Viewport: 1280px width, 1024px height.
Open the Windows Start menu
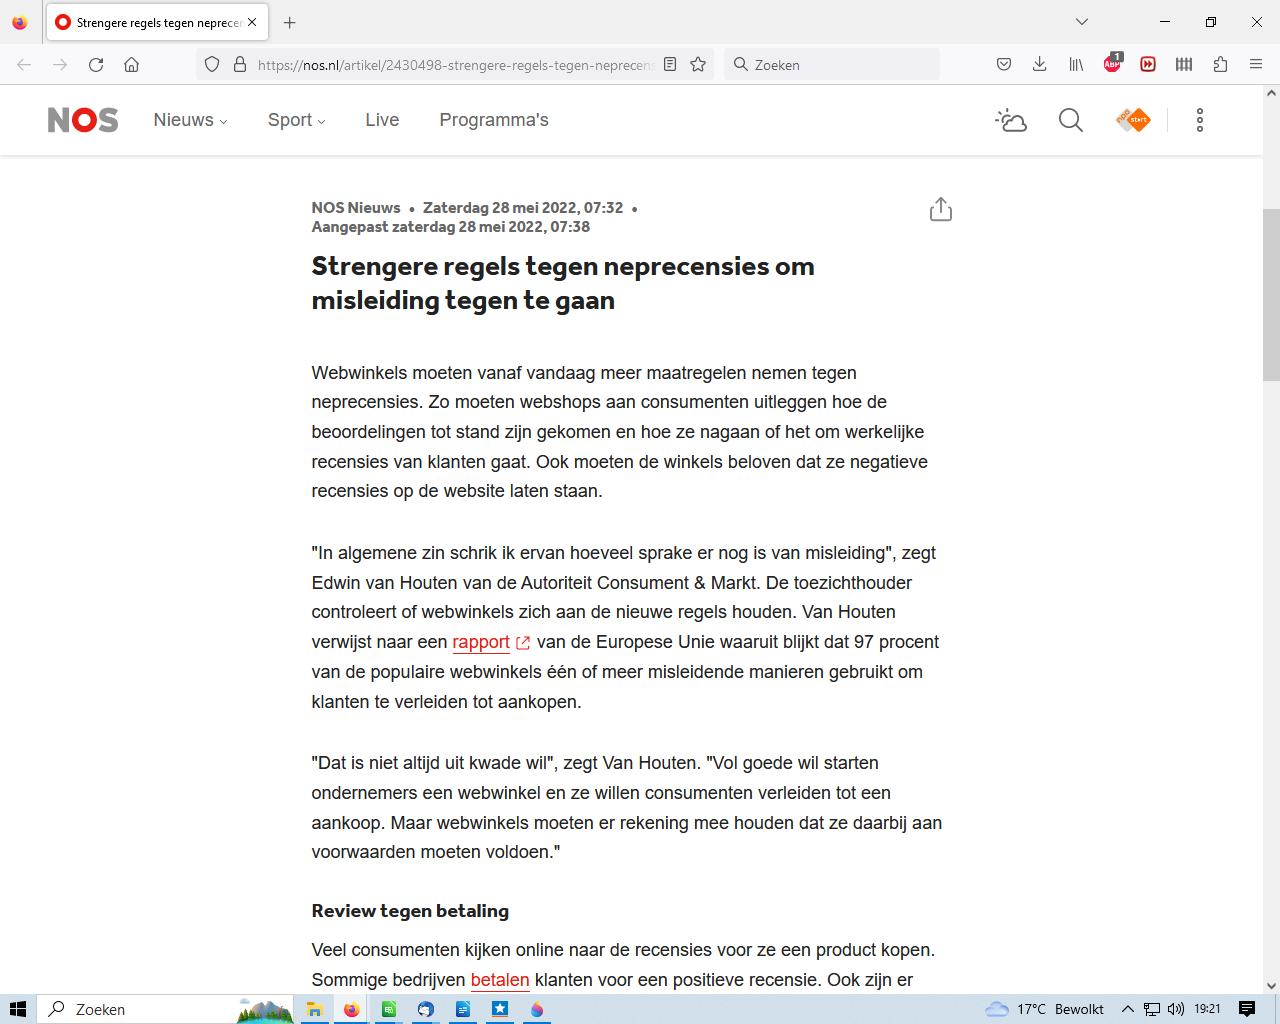18,1009
